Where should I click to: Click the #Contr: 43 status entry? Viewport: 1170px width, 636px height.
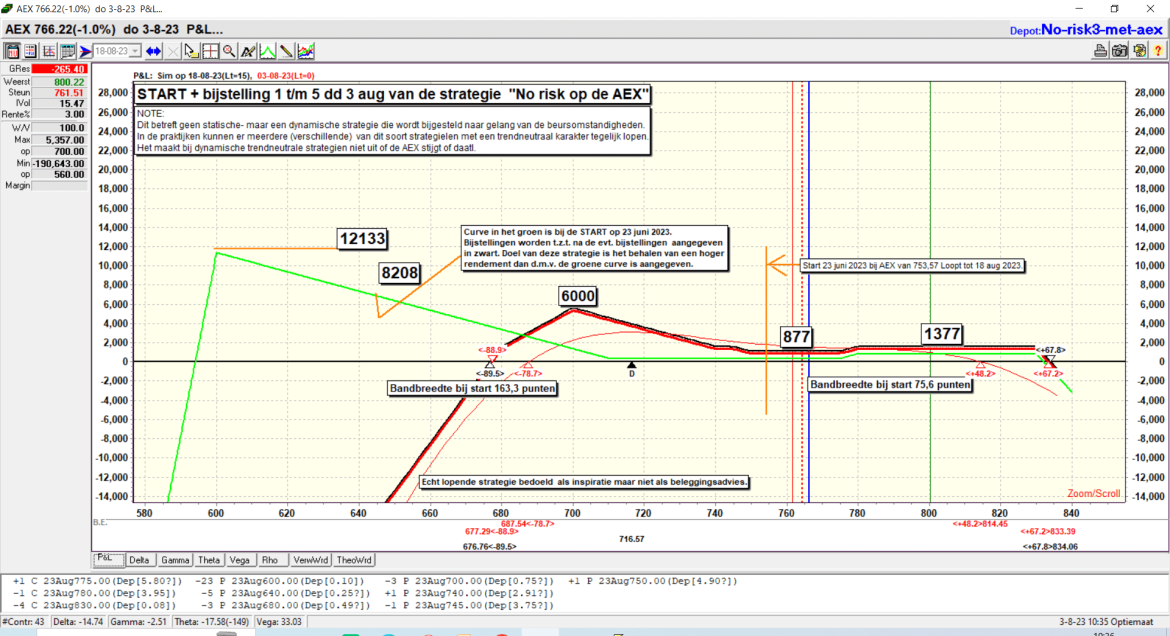(x=24, y=622)
